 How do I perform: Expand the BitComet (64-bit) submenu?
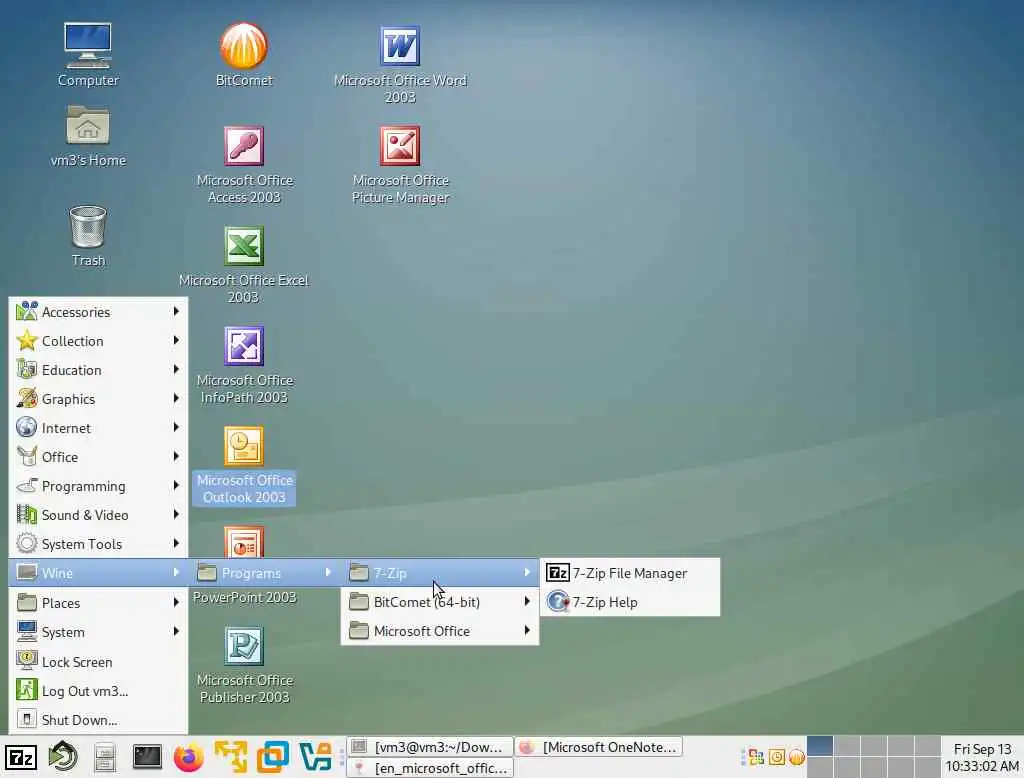click(x=440, y=602)
